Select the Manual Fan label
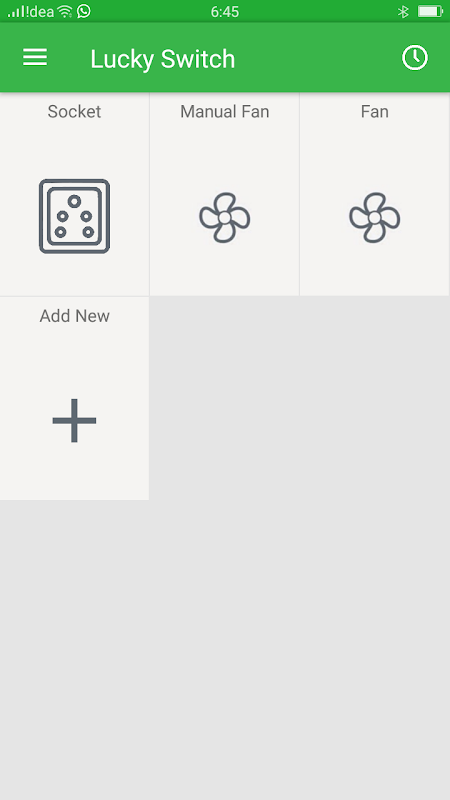The width and height of the screenshot is (450, 800). [224, 112]
